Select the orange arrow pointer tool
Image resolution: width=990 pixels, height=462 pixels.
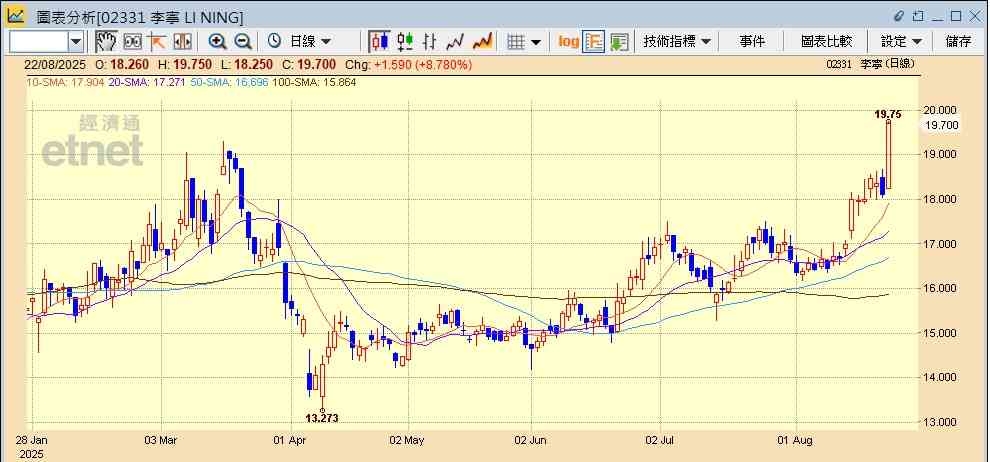click(x=157, y=42)
